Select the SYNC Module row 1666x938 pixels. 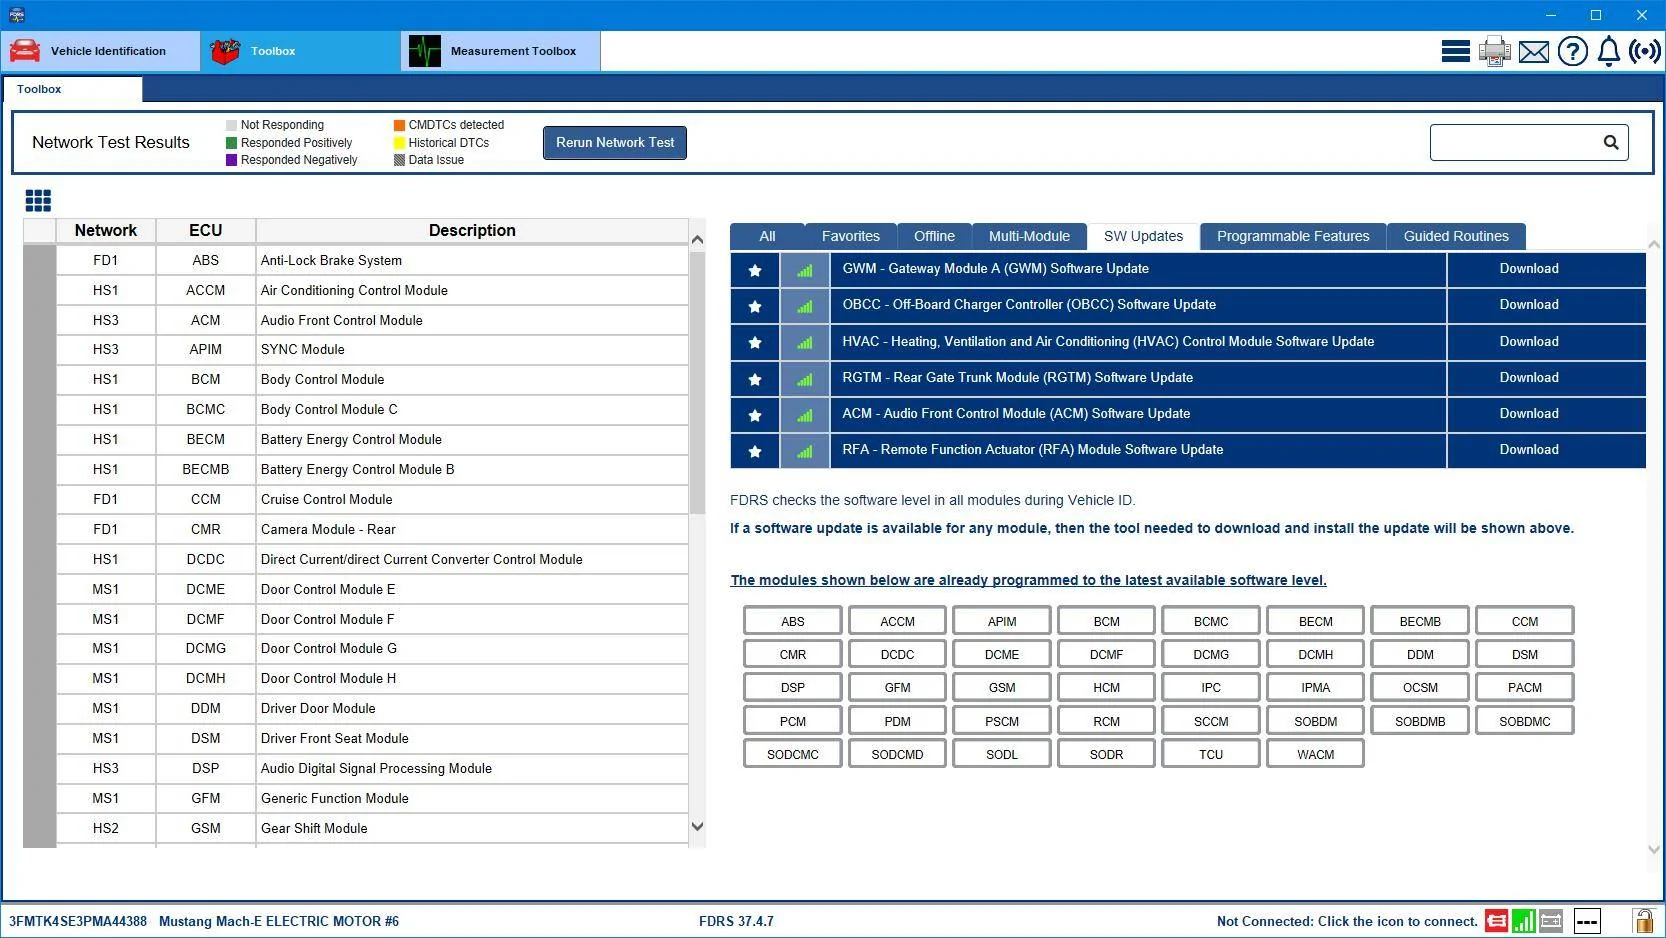click(372, 349)
